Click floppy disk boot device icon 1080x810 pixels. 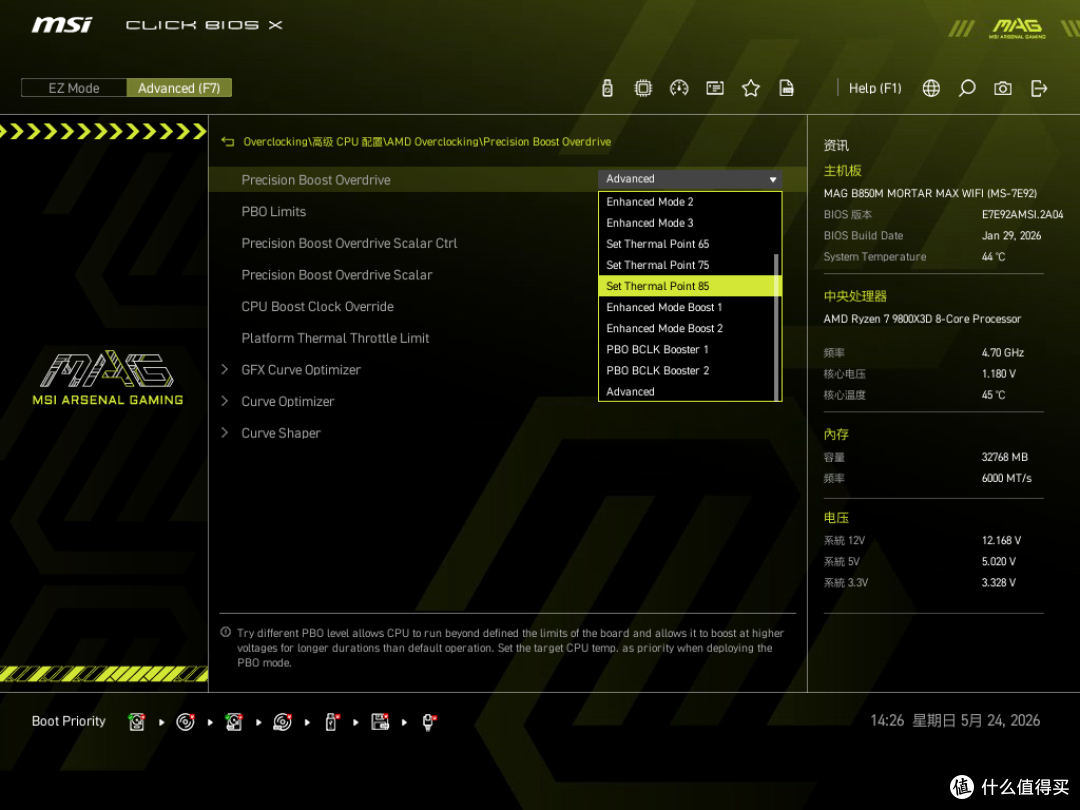point(380,722)
